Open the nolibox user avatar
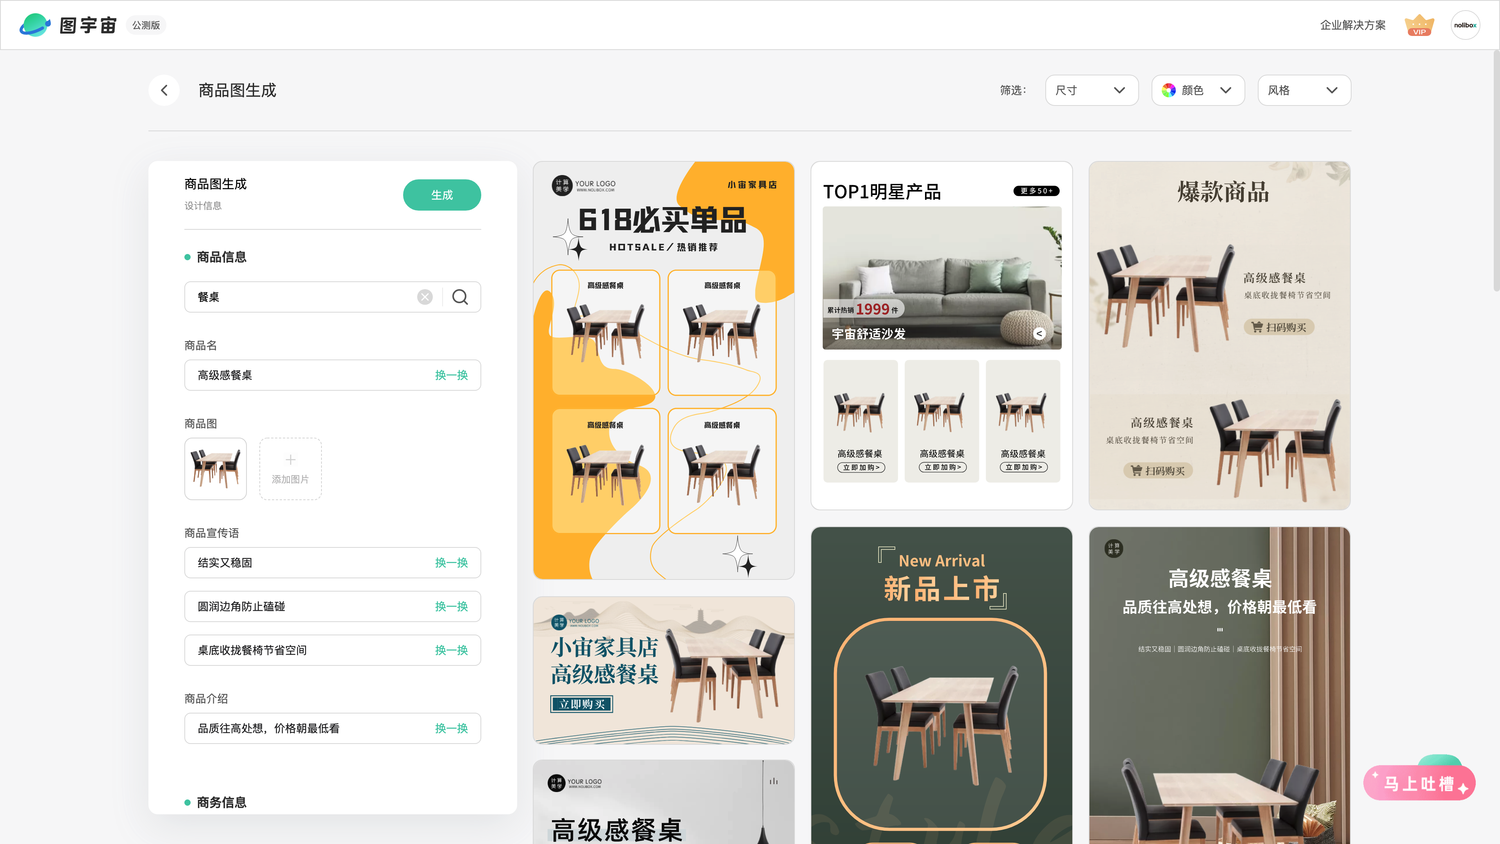This screenshot has height=844, width=1500. 1465,25
